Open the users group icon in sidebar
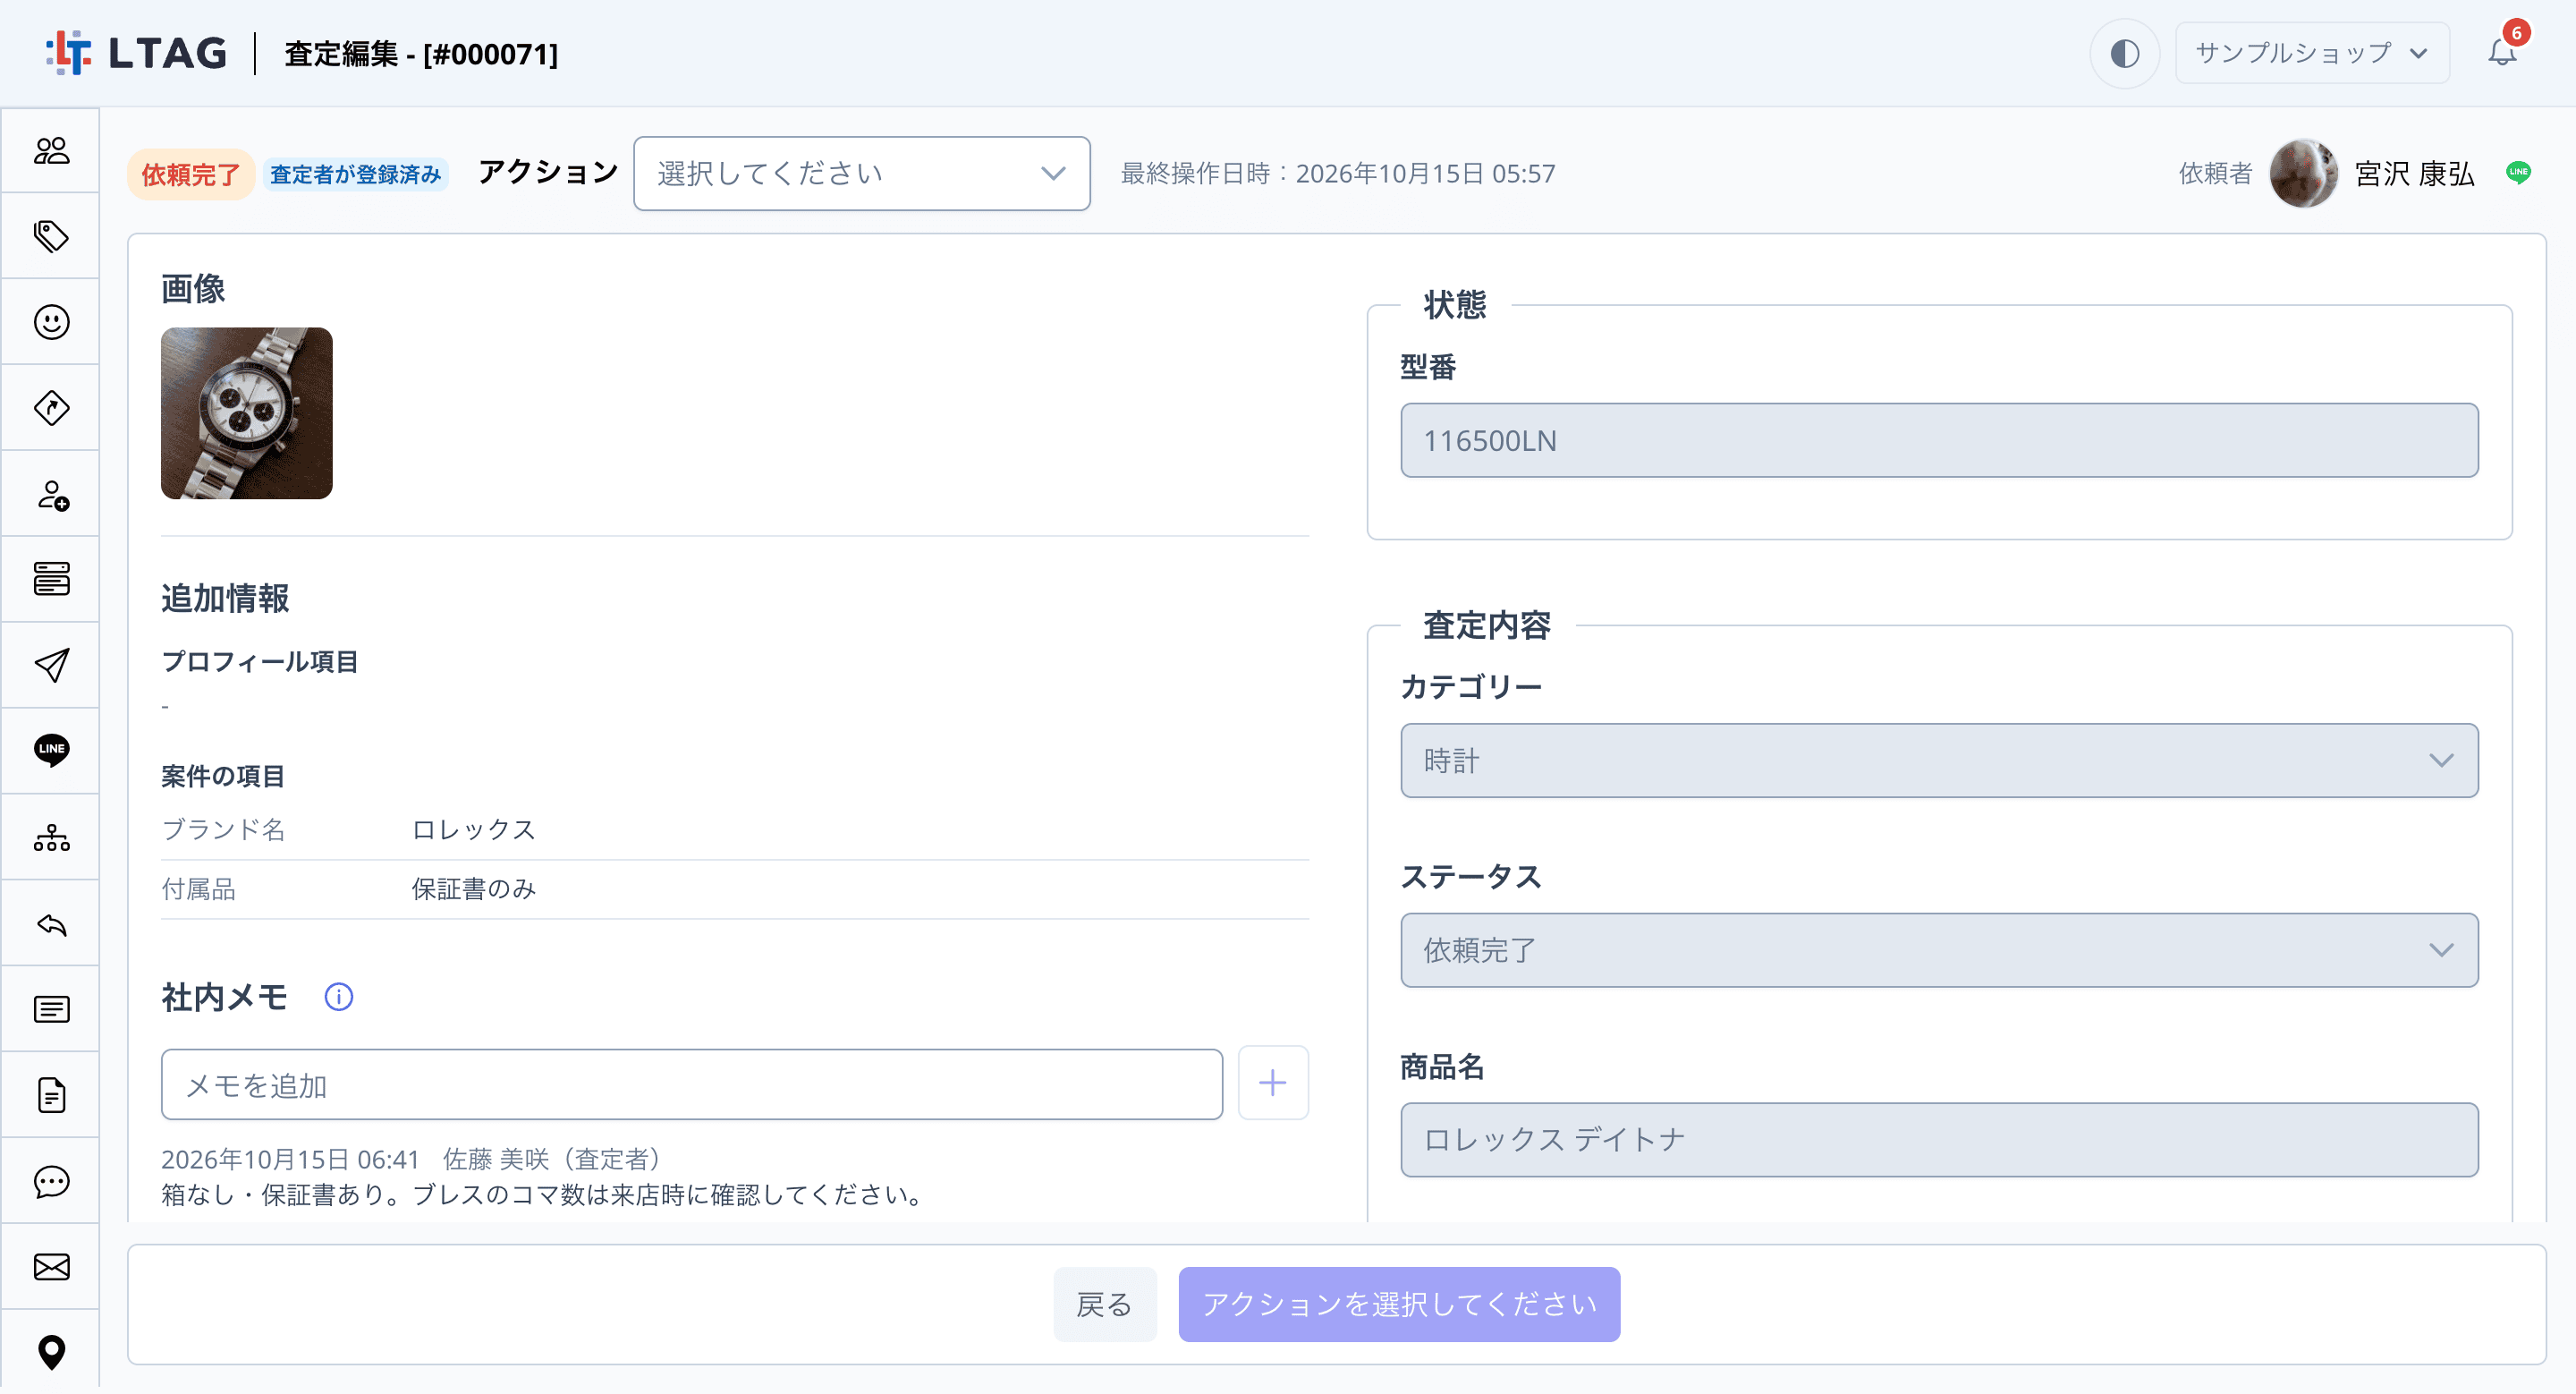Image resolution: width=2576 pixels, height=1394 pixels. coord(51,151)
